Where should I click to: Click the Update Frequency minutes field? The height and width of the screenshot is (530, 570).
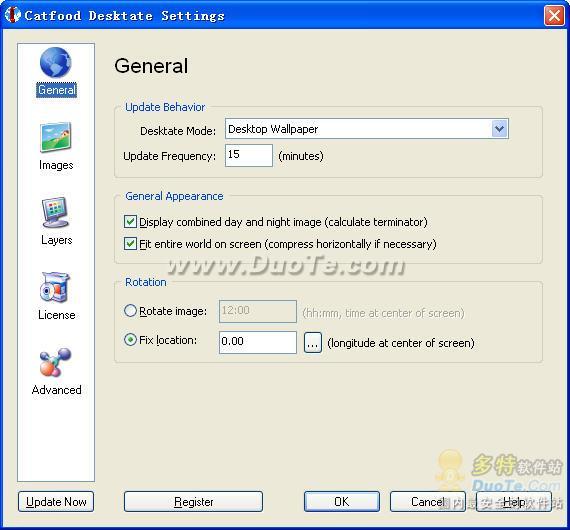249,155
